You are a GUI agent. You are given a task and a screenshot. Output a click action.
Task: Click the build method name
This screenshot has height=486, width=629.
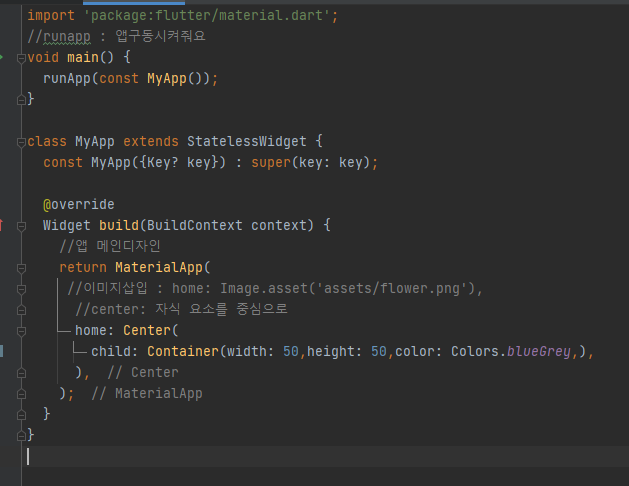pos(119,225)
